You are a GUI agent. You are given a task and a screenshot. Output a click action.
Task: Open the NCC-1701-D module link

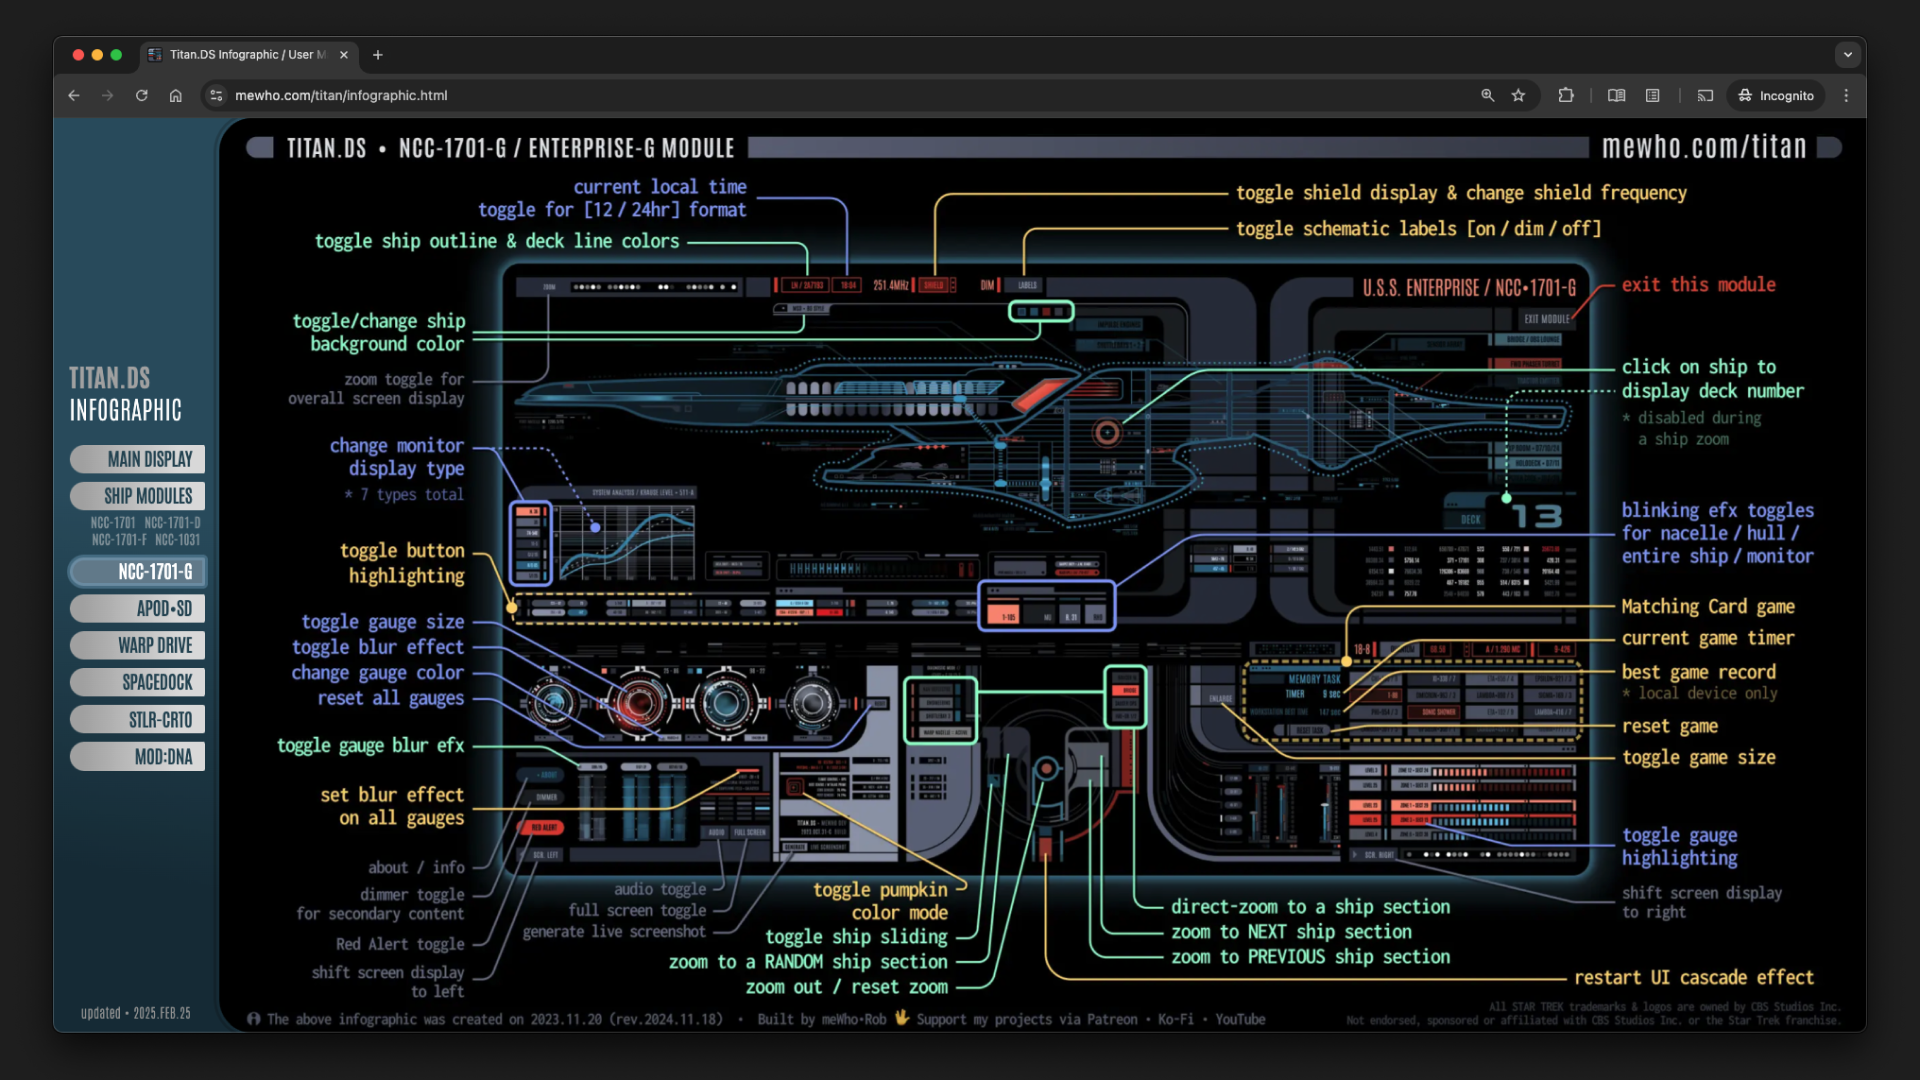pyautogui.click(x=172, y=523)
